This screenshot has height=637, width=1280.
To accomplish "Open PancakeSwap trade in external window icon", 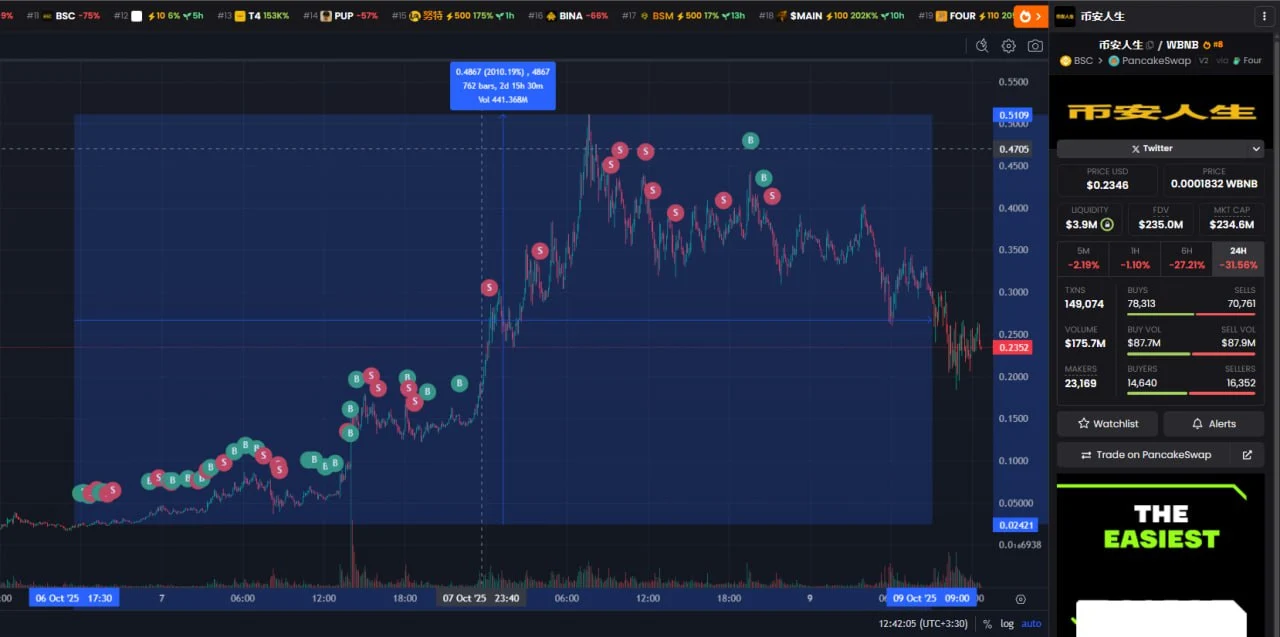I will click(x=1247, y=455).
